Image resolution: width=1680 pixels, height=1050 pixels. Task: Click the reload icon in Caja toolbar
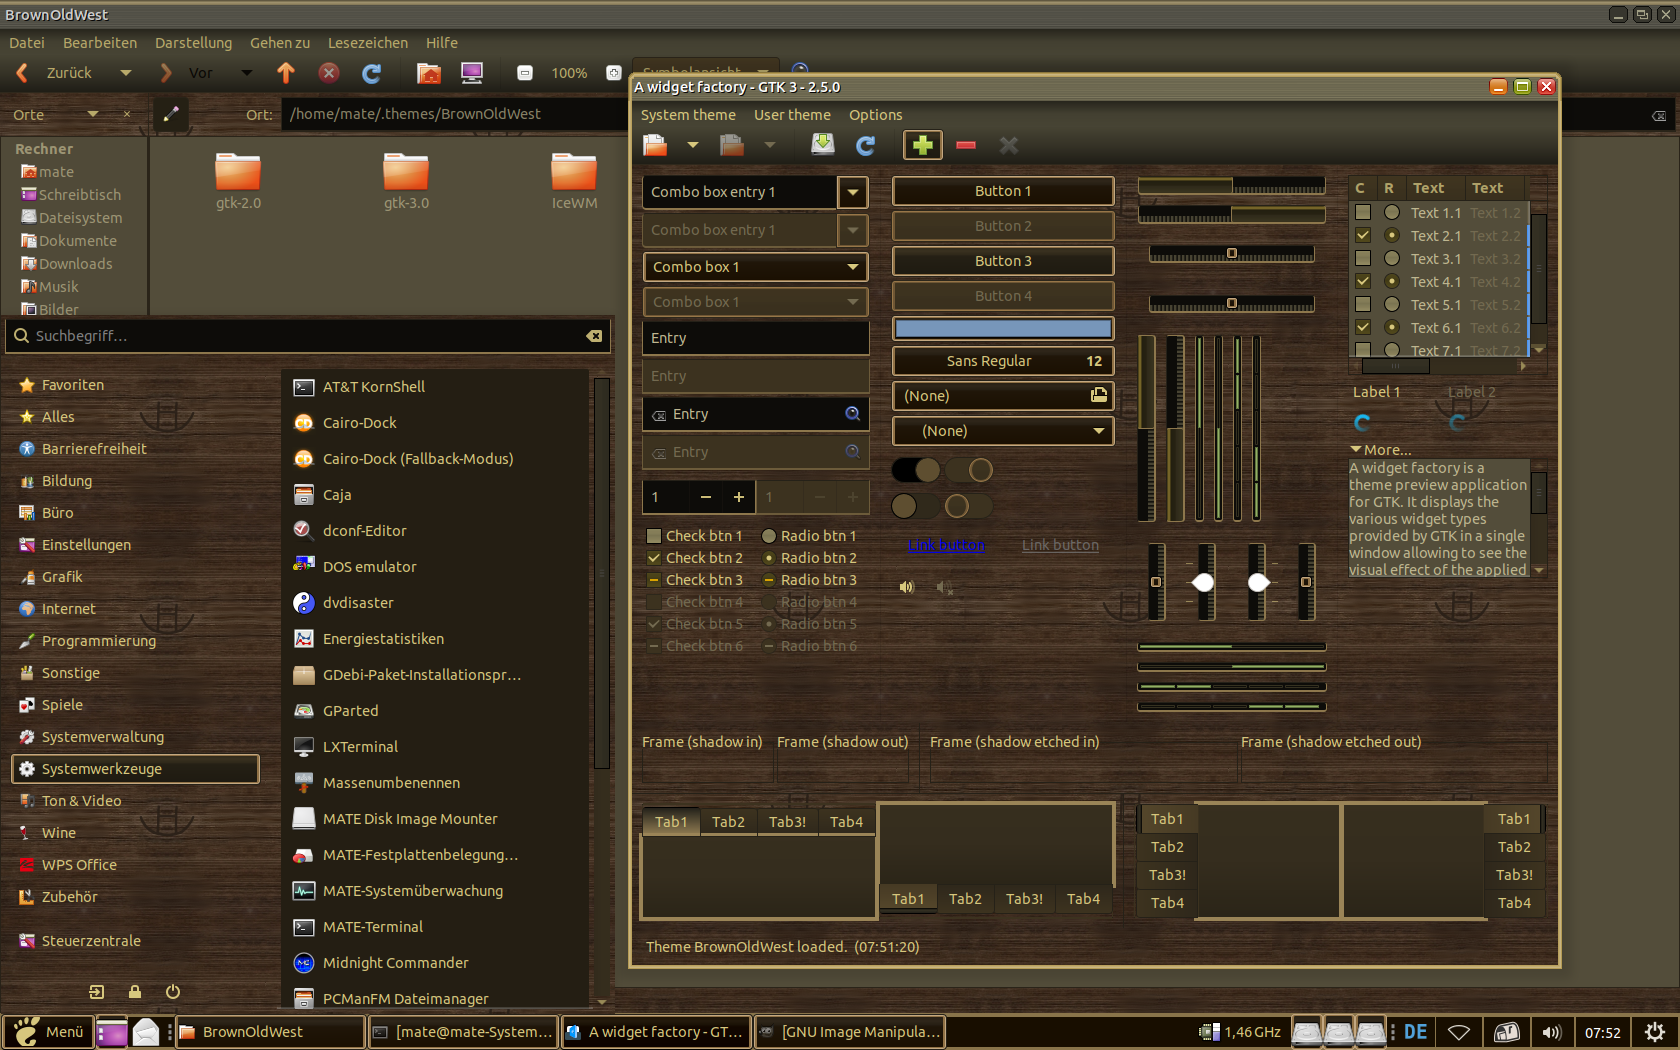click(x=371, y=73)
